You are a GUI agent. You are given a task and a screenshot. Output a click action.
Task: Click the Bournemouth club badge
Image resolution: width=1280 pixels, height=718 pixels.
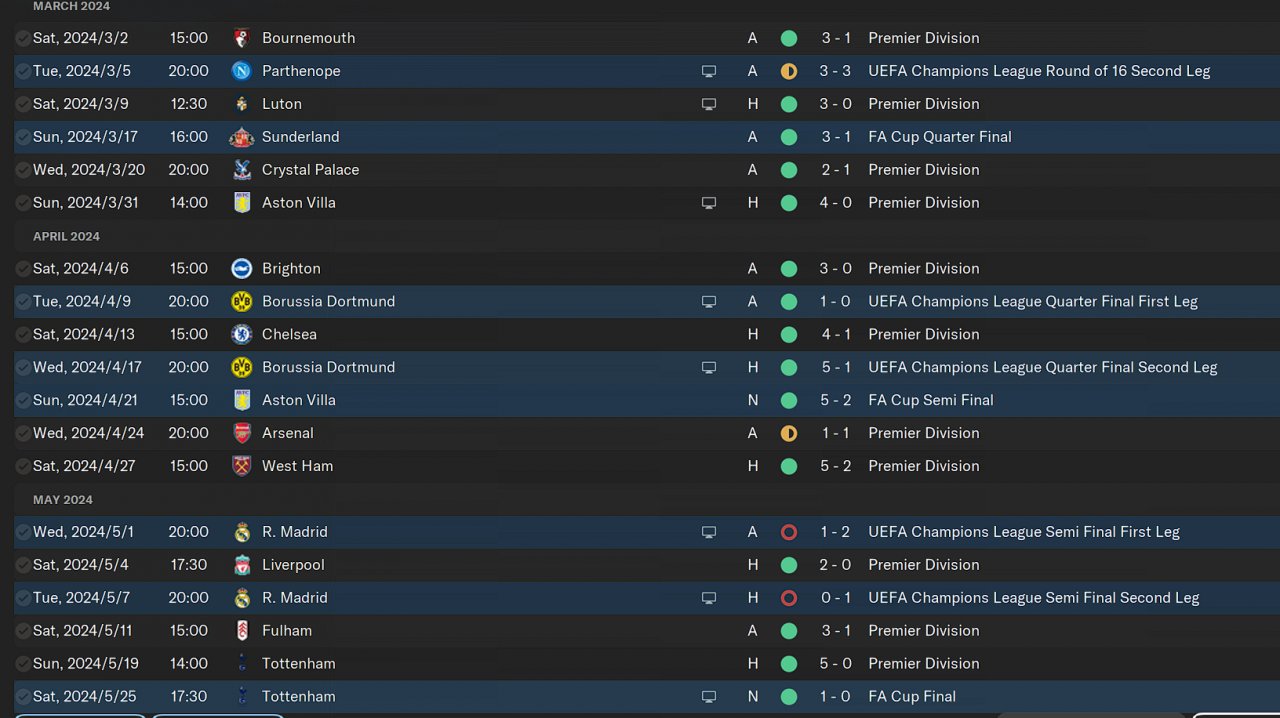point(241,38)
